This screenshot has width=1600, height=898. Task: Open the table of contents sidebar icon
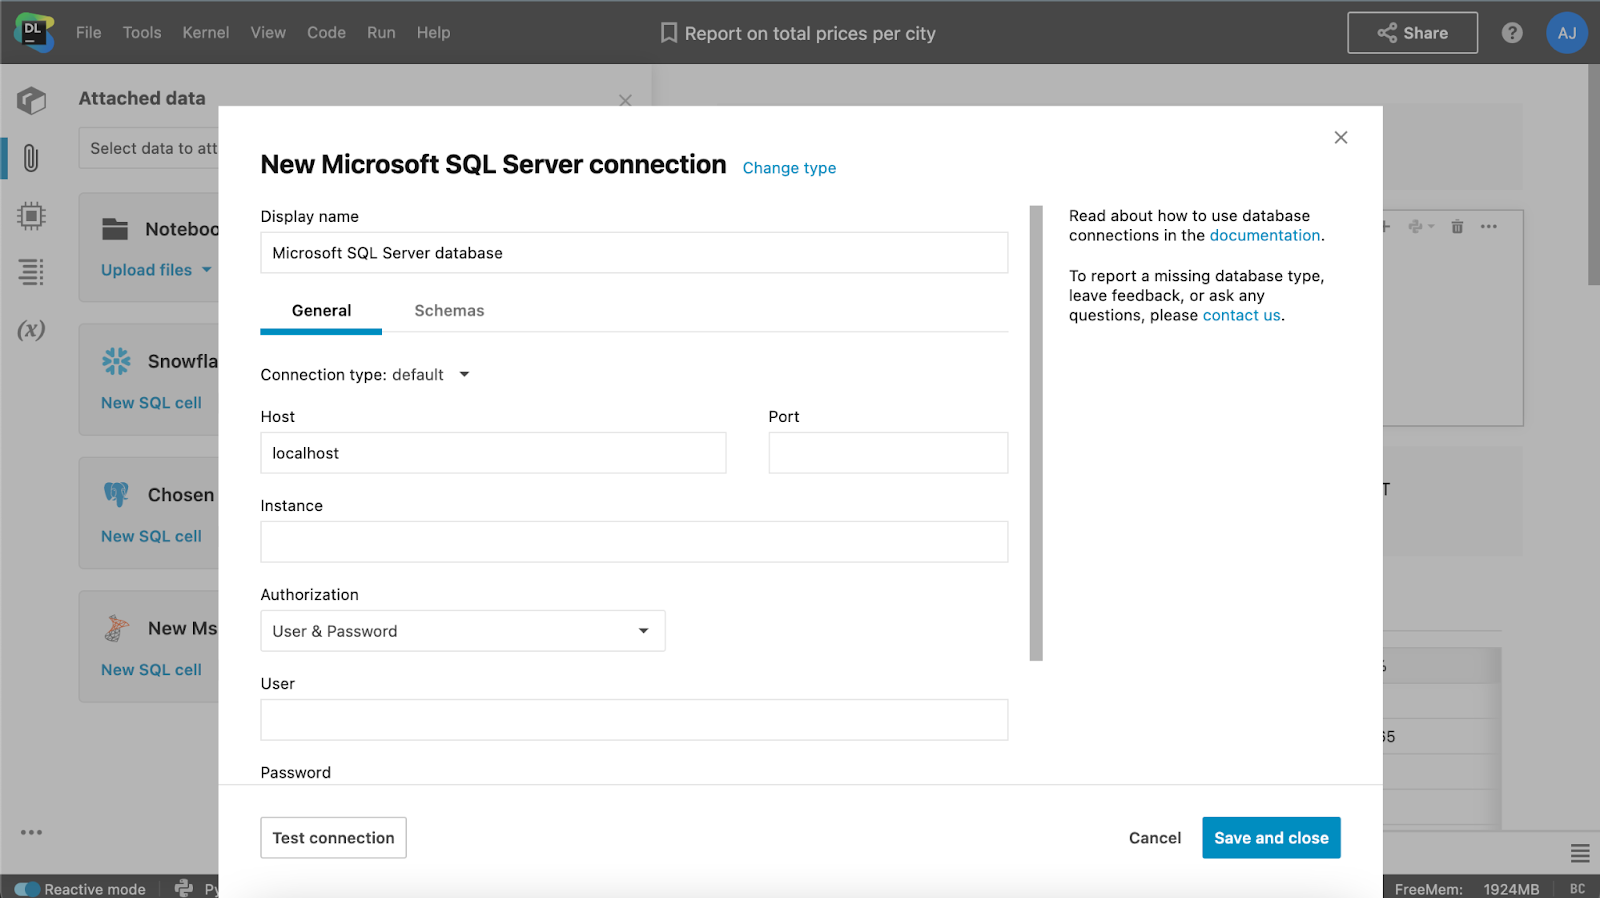pyautogui.click(x=31, y=272)
